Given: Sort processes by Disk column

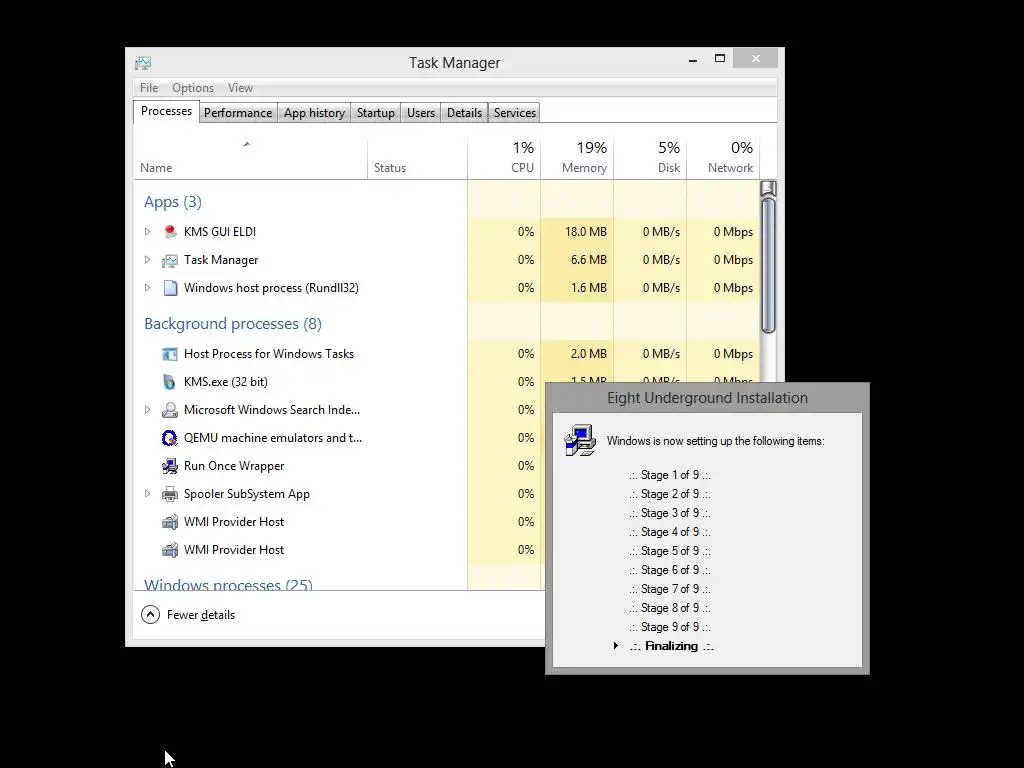Looking at the screenshot, I should click(650, 157).
